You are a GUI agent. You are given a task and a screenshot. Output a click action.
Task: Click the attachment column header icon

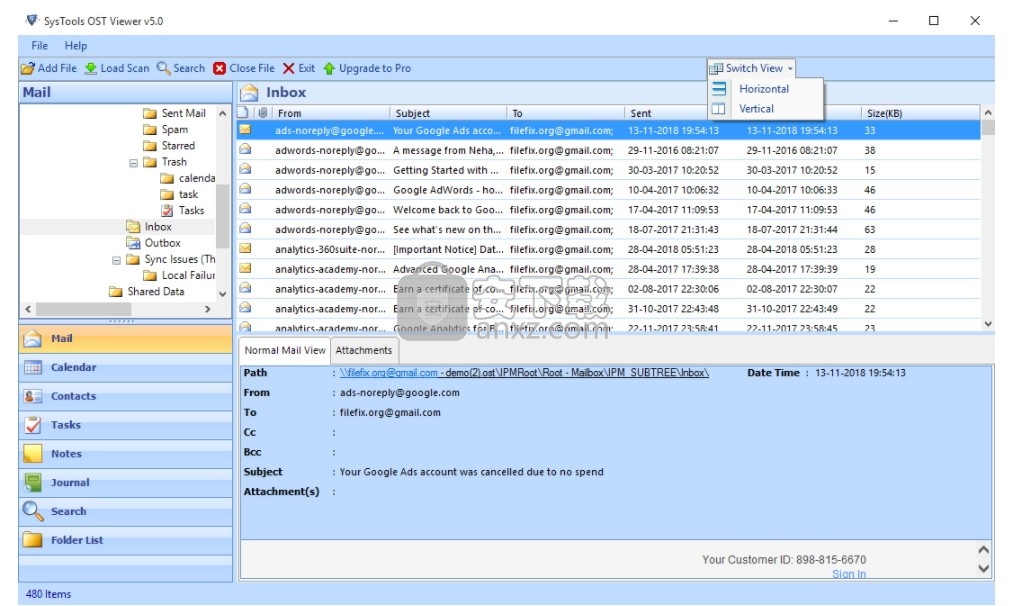263,113
